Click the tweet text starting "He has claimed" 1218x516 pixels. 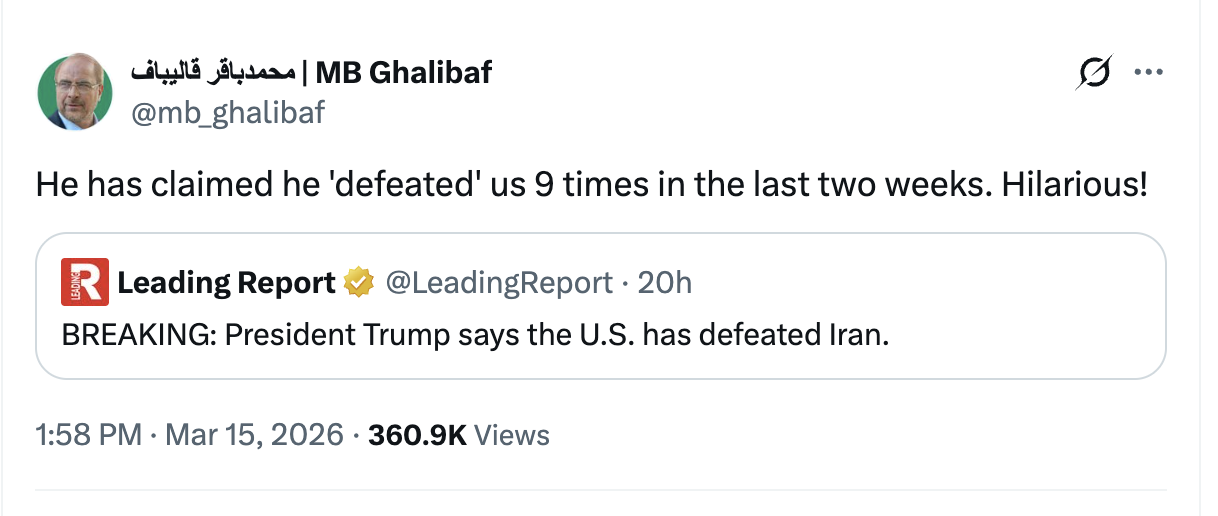590,185
